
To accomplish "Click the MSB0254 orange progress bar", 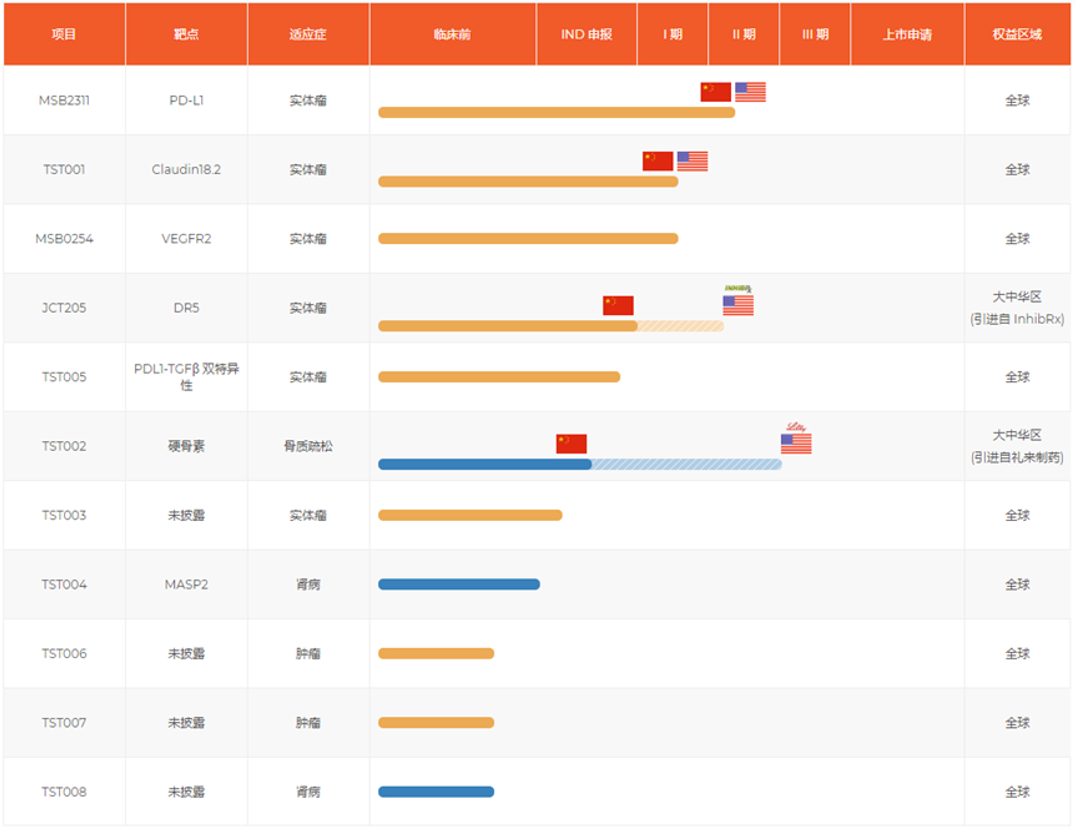I will click(528, 239).
